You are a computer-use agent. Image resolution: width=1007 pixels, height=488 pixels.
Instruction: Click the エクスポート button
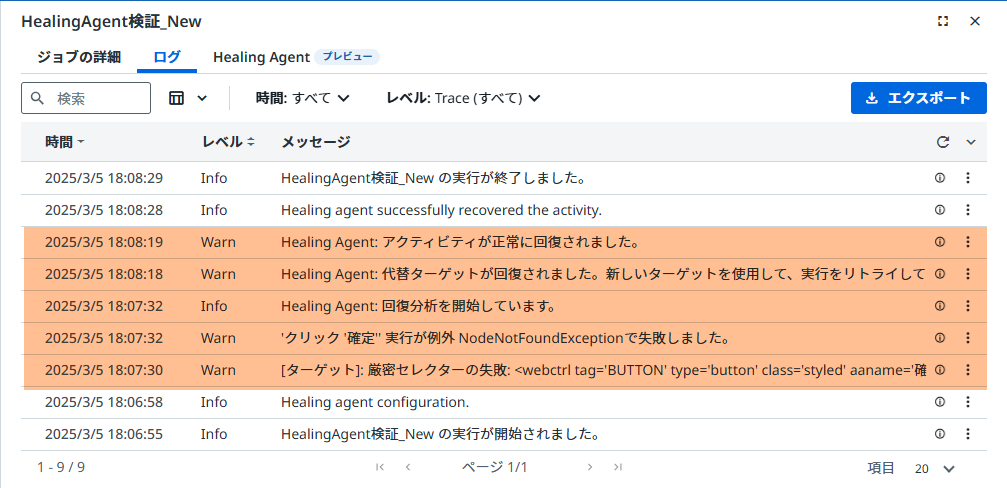[918, 98]
